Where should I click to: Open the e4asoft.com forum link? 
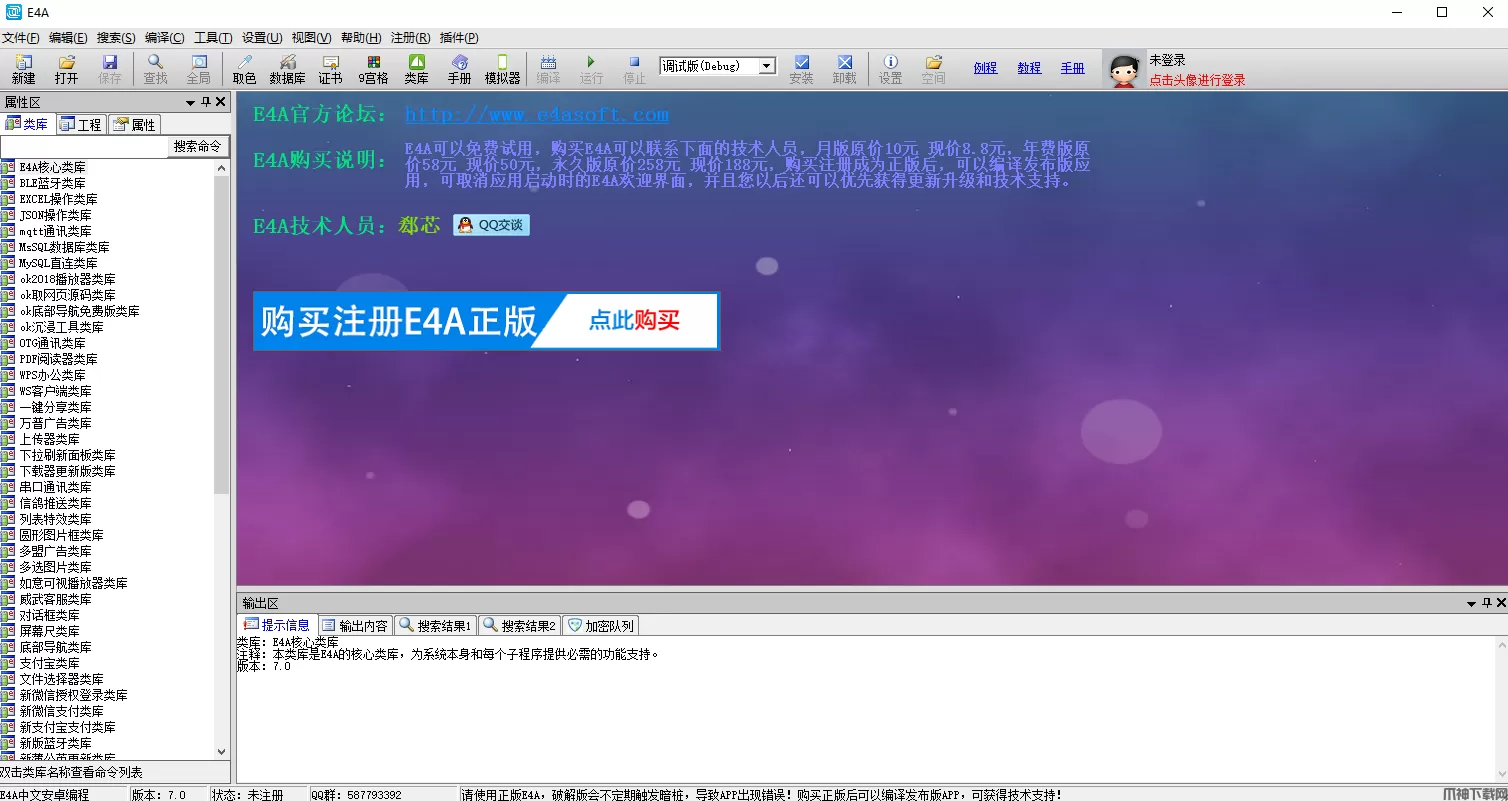536,115
